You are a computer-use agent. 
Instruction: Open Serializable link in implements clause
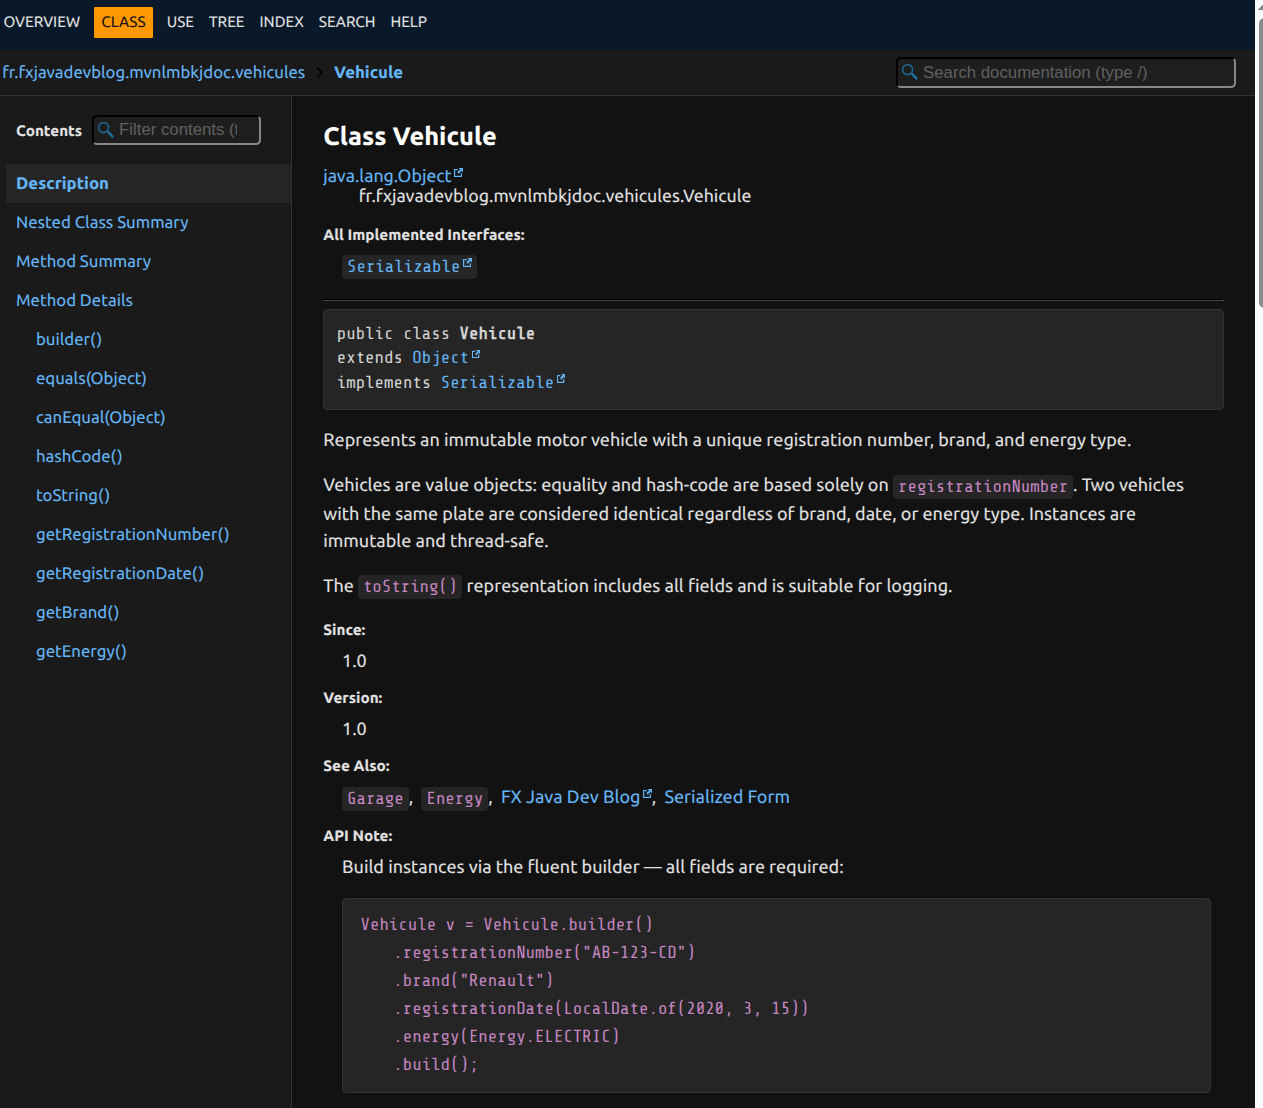[x=497, y=382]
